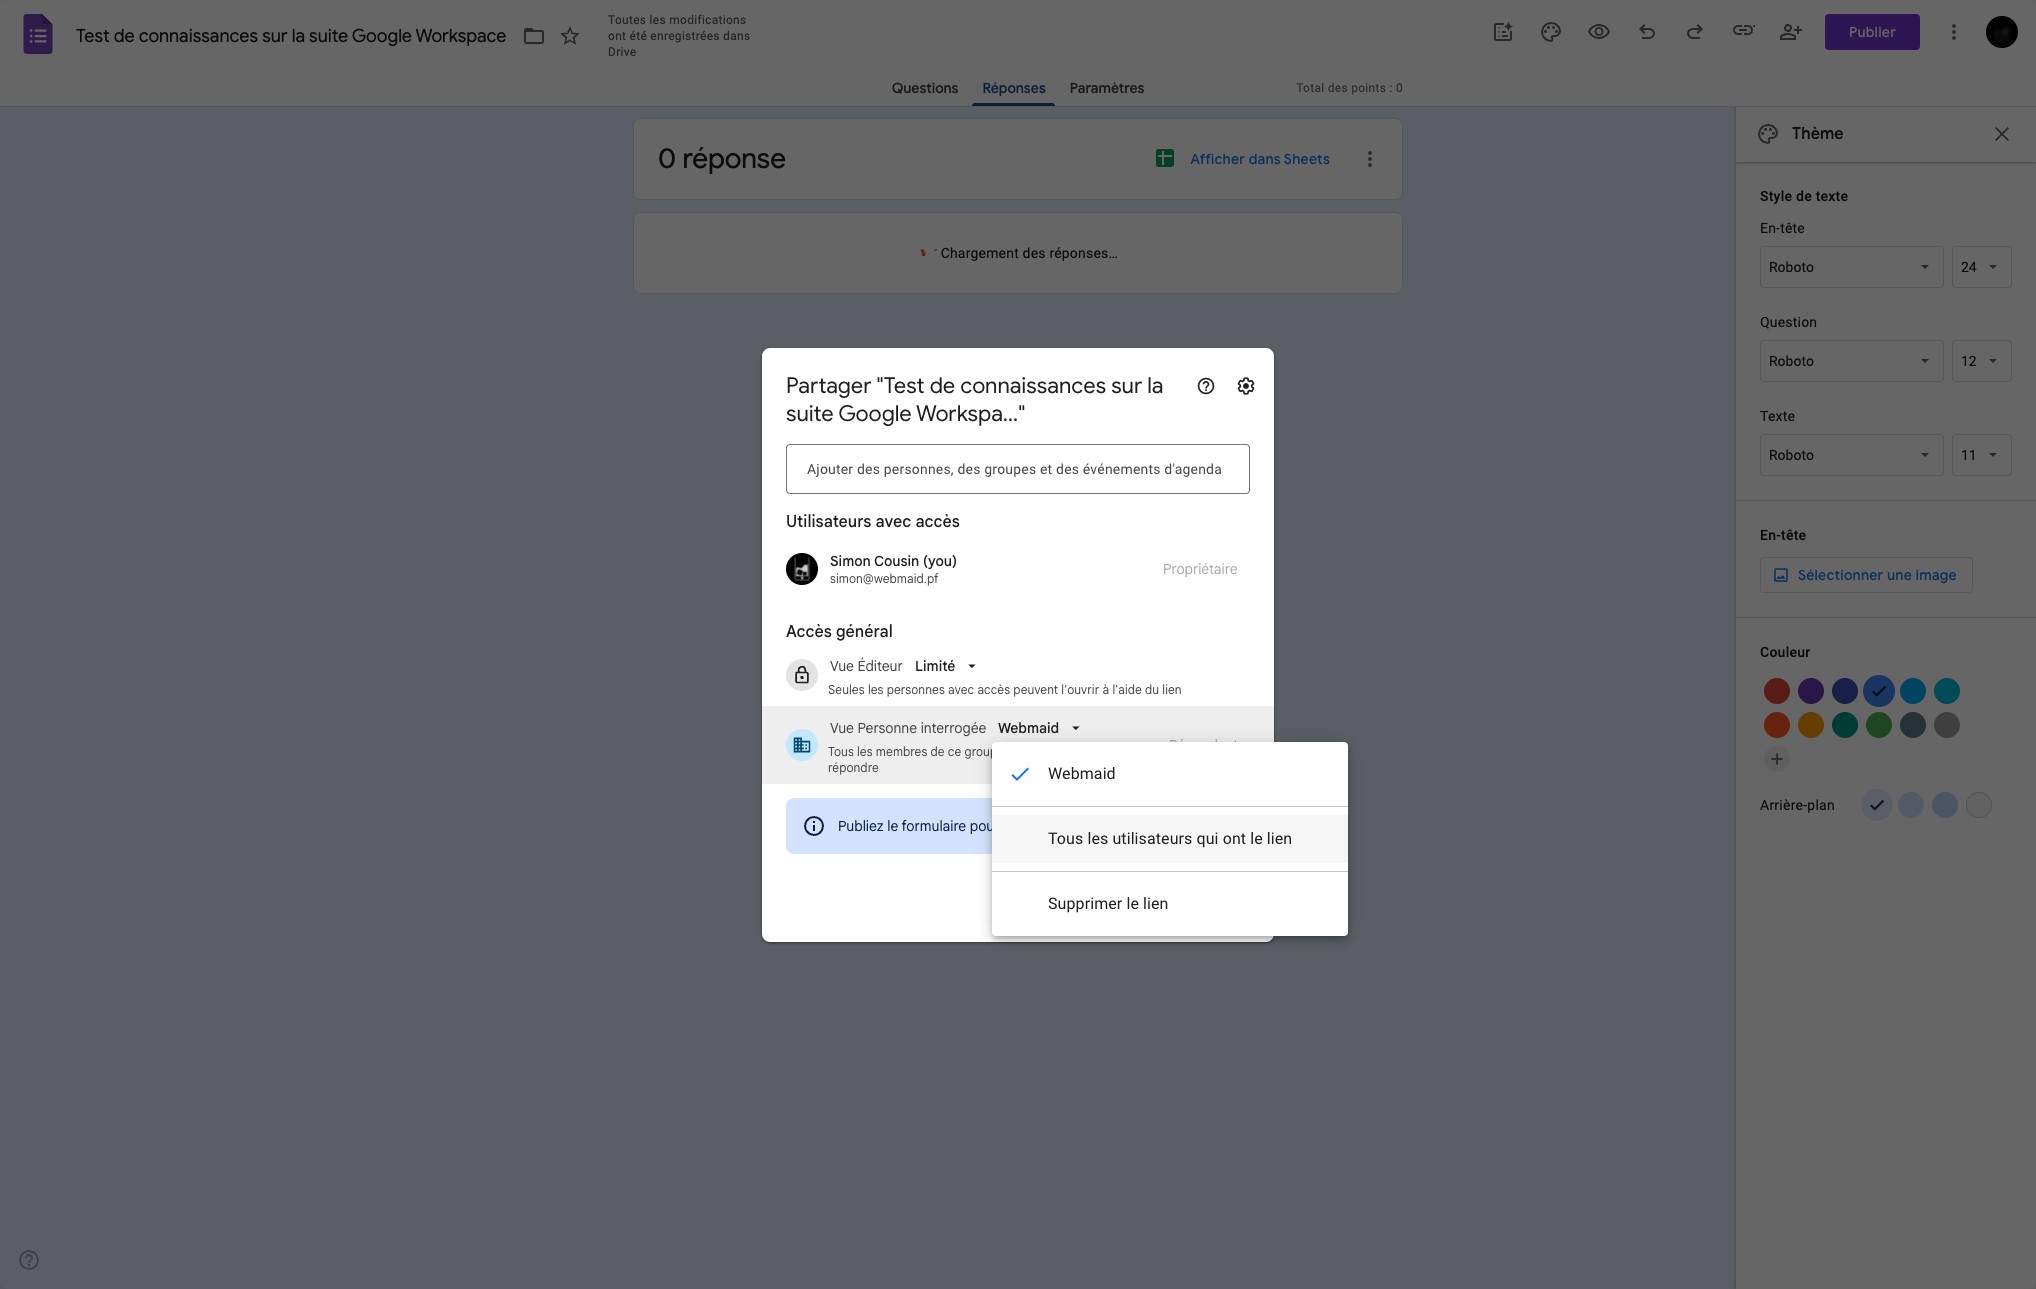Select the red theme color

point(1776,691)
